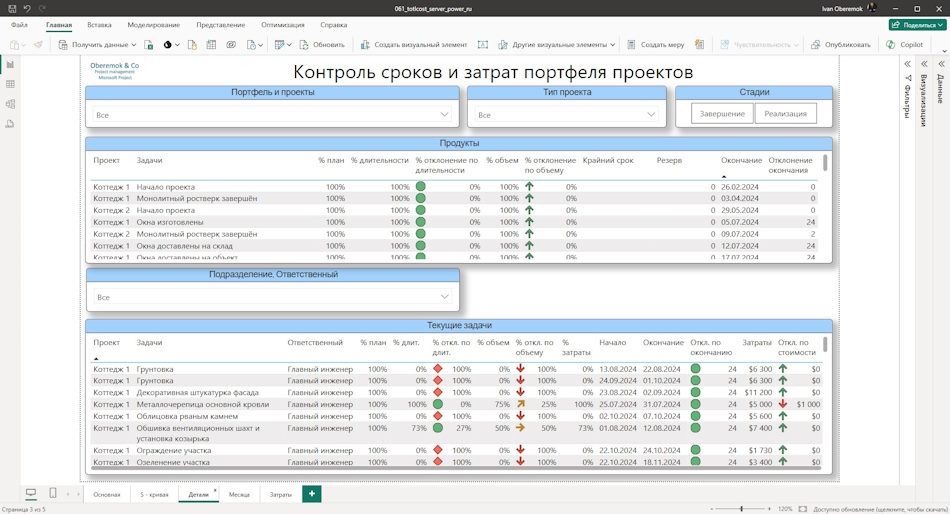Insert a text box with its icon
Viewport: 950px width, 514px height.
pyautogui.click(x=483, y=44)
